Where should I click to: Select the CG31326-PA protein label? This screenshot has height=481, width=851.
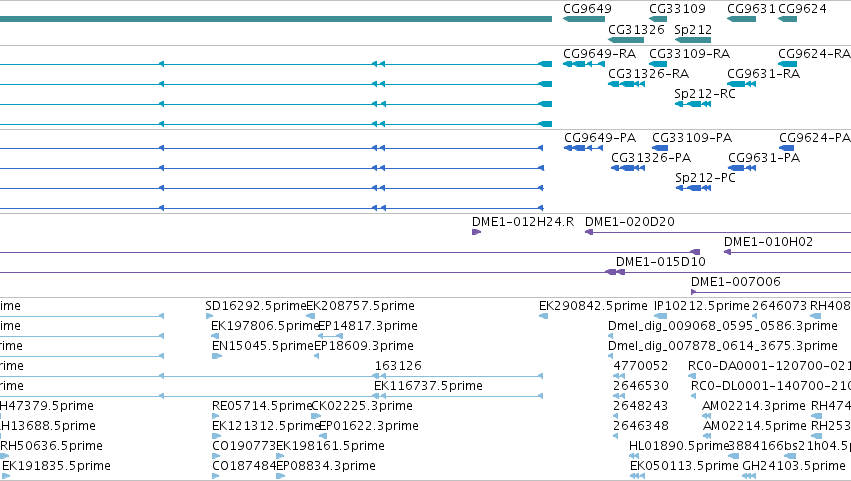(x=651, y=158)
